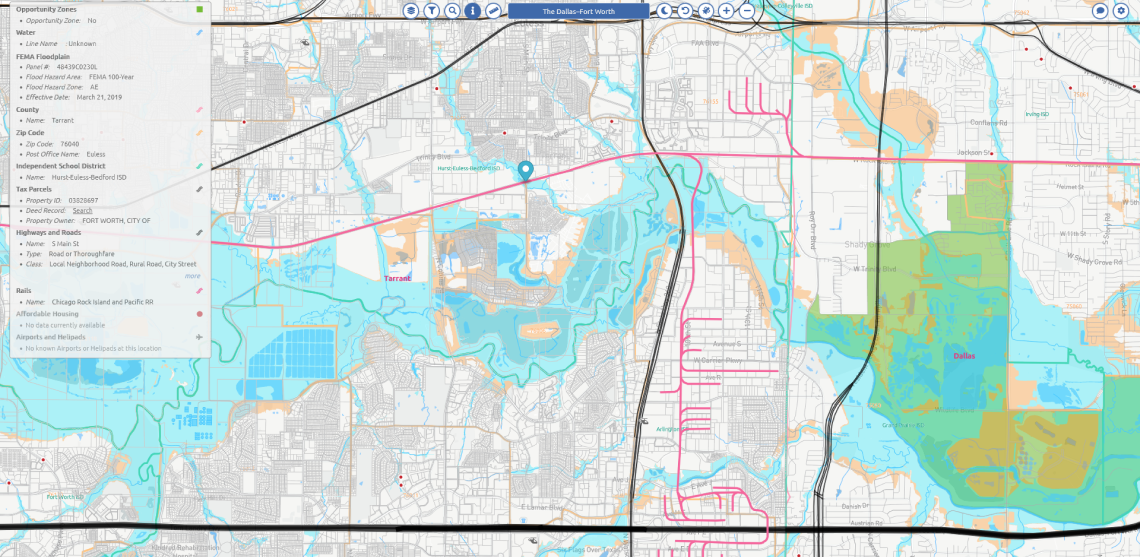Click the Tax Parcels pencil icon

(200, 188)
